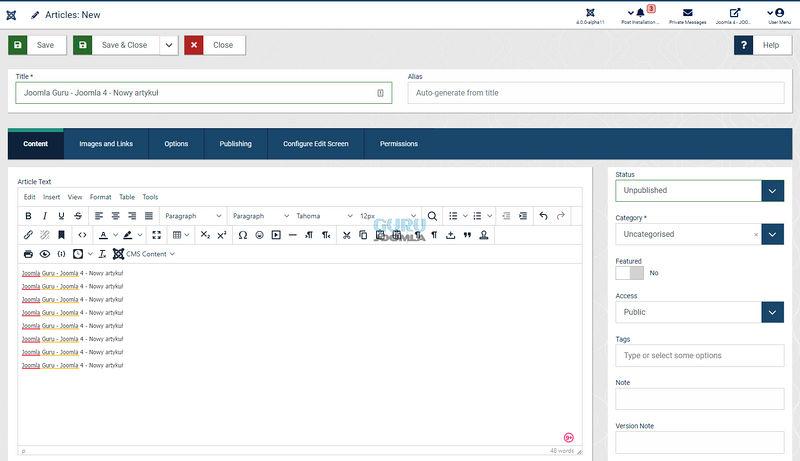
Task: Insert media with the play icon
Action: point(276,235)
